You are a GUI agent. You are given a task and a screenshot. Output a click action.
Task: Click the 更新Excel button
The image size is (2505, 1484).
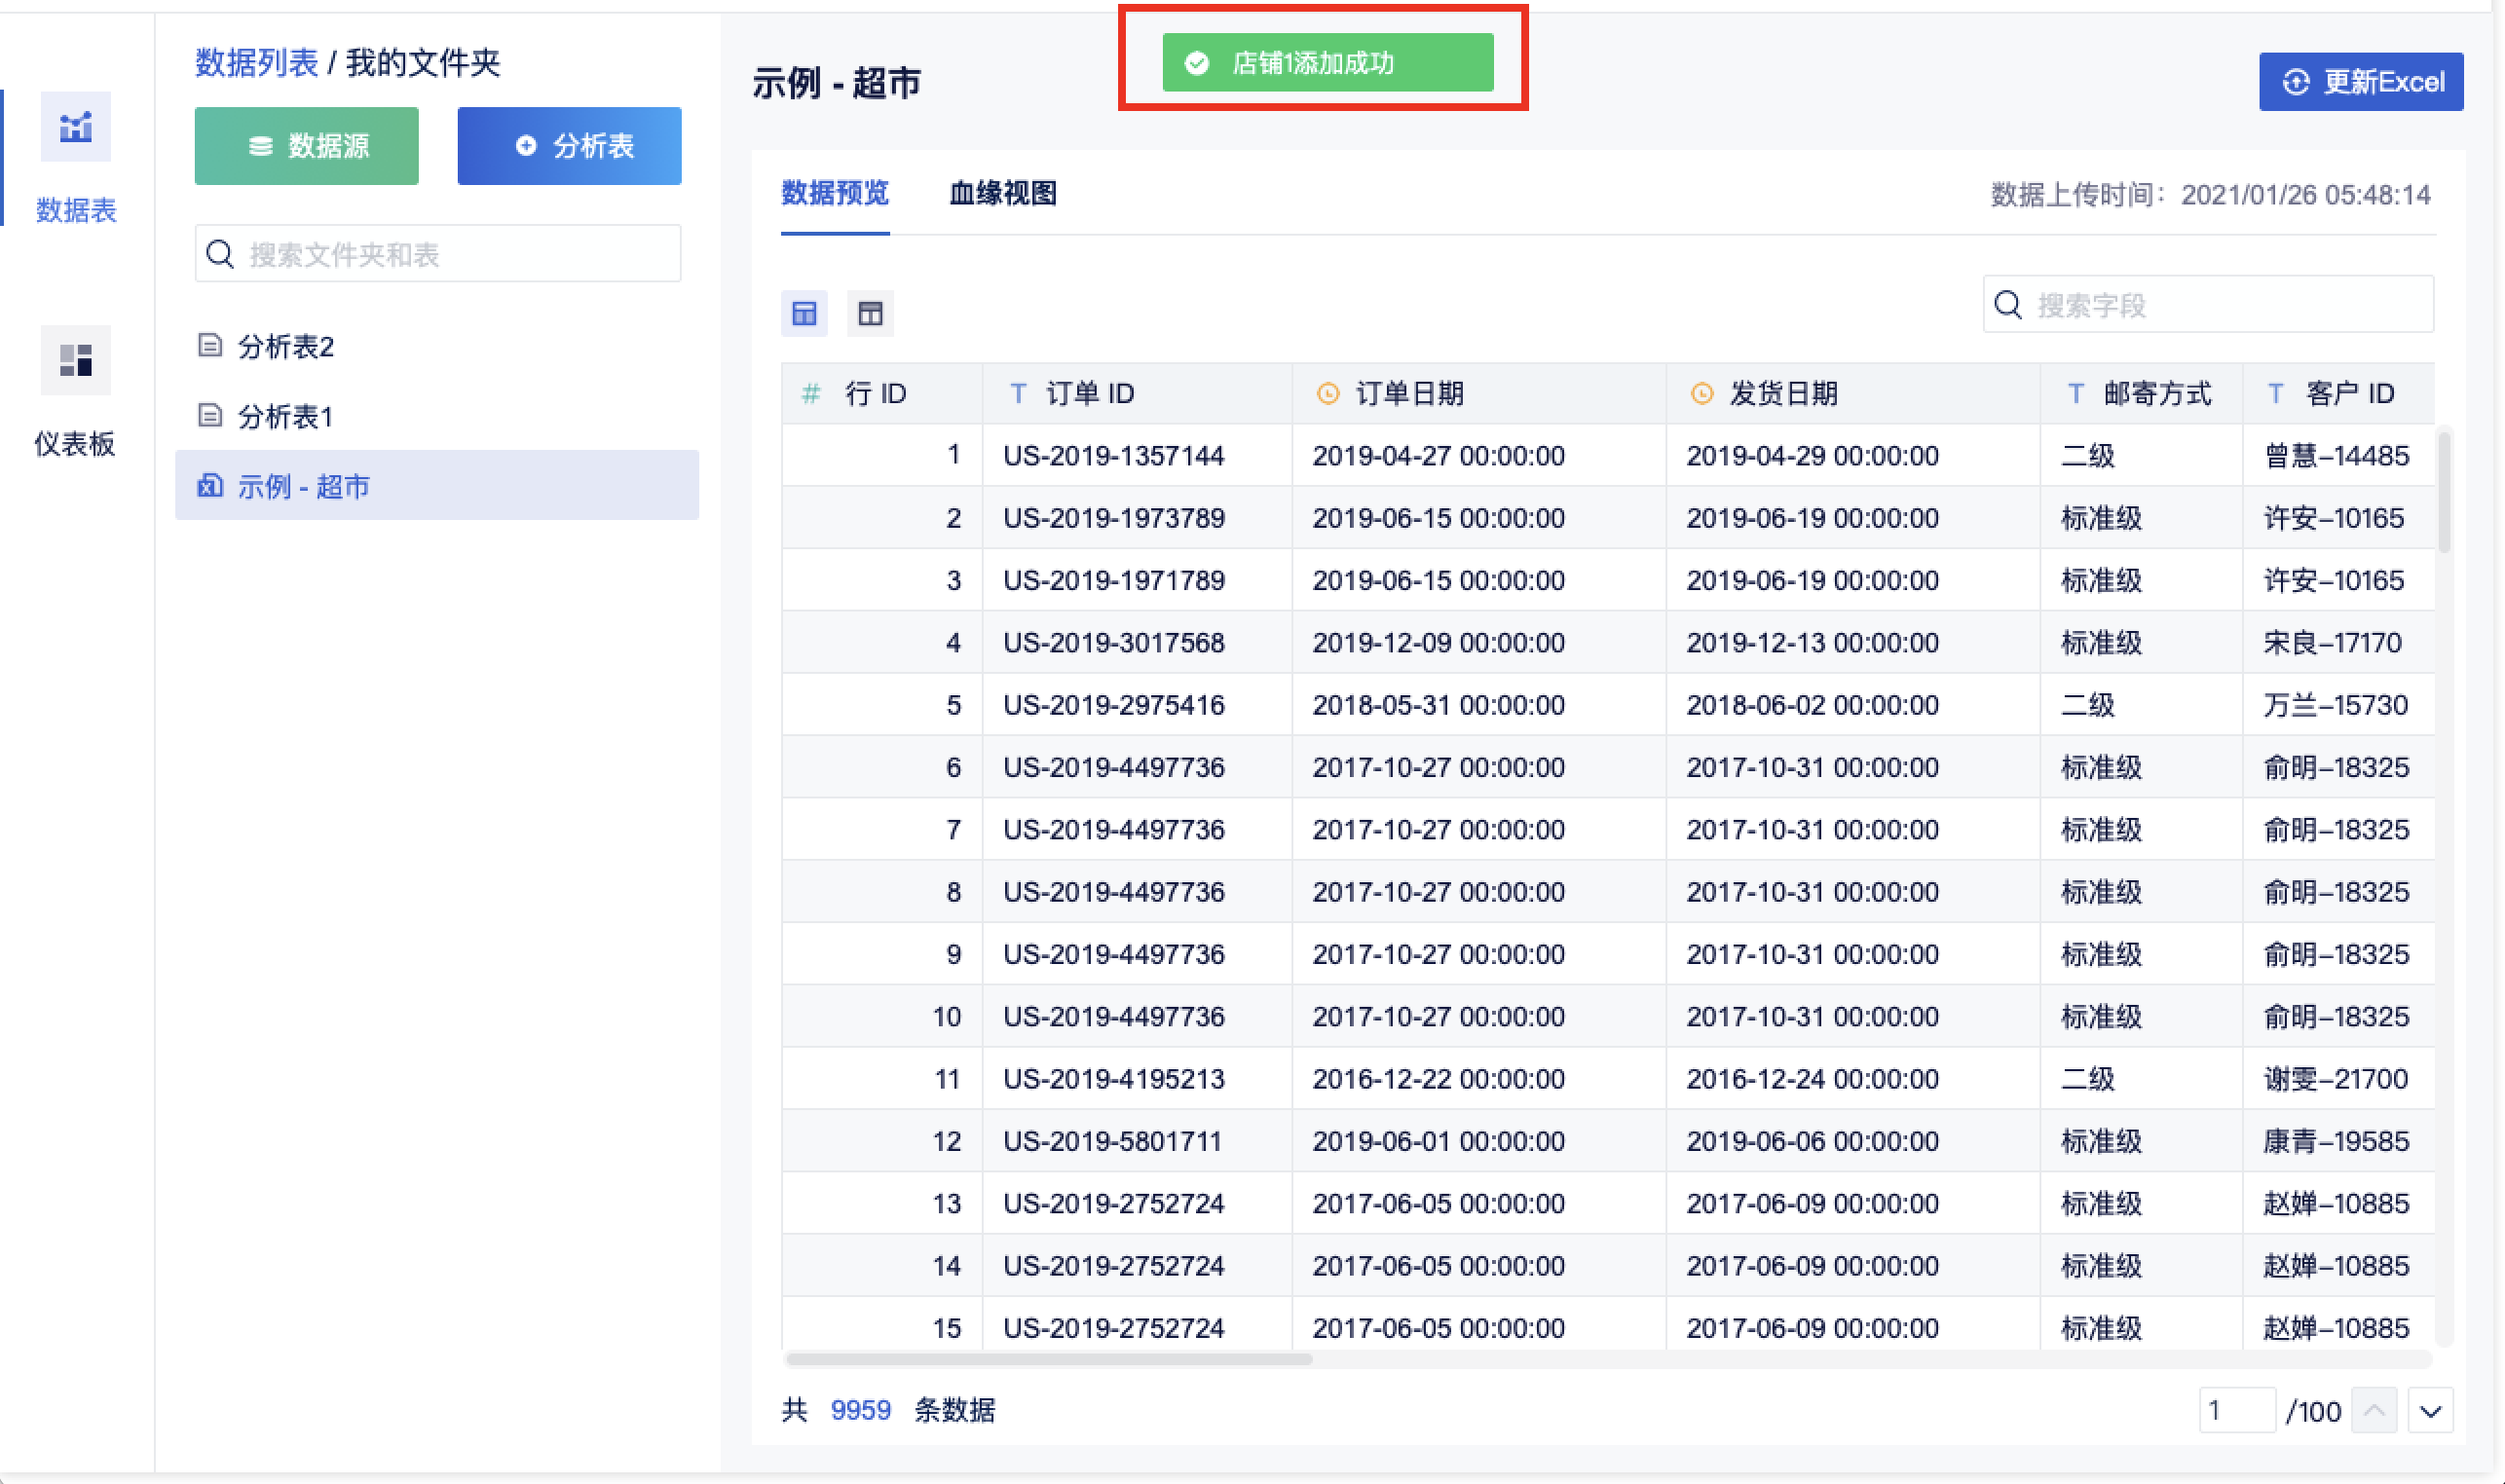2360,82
